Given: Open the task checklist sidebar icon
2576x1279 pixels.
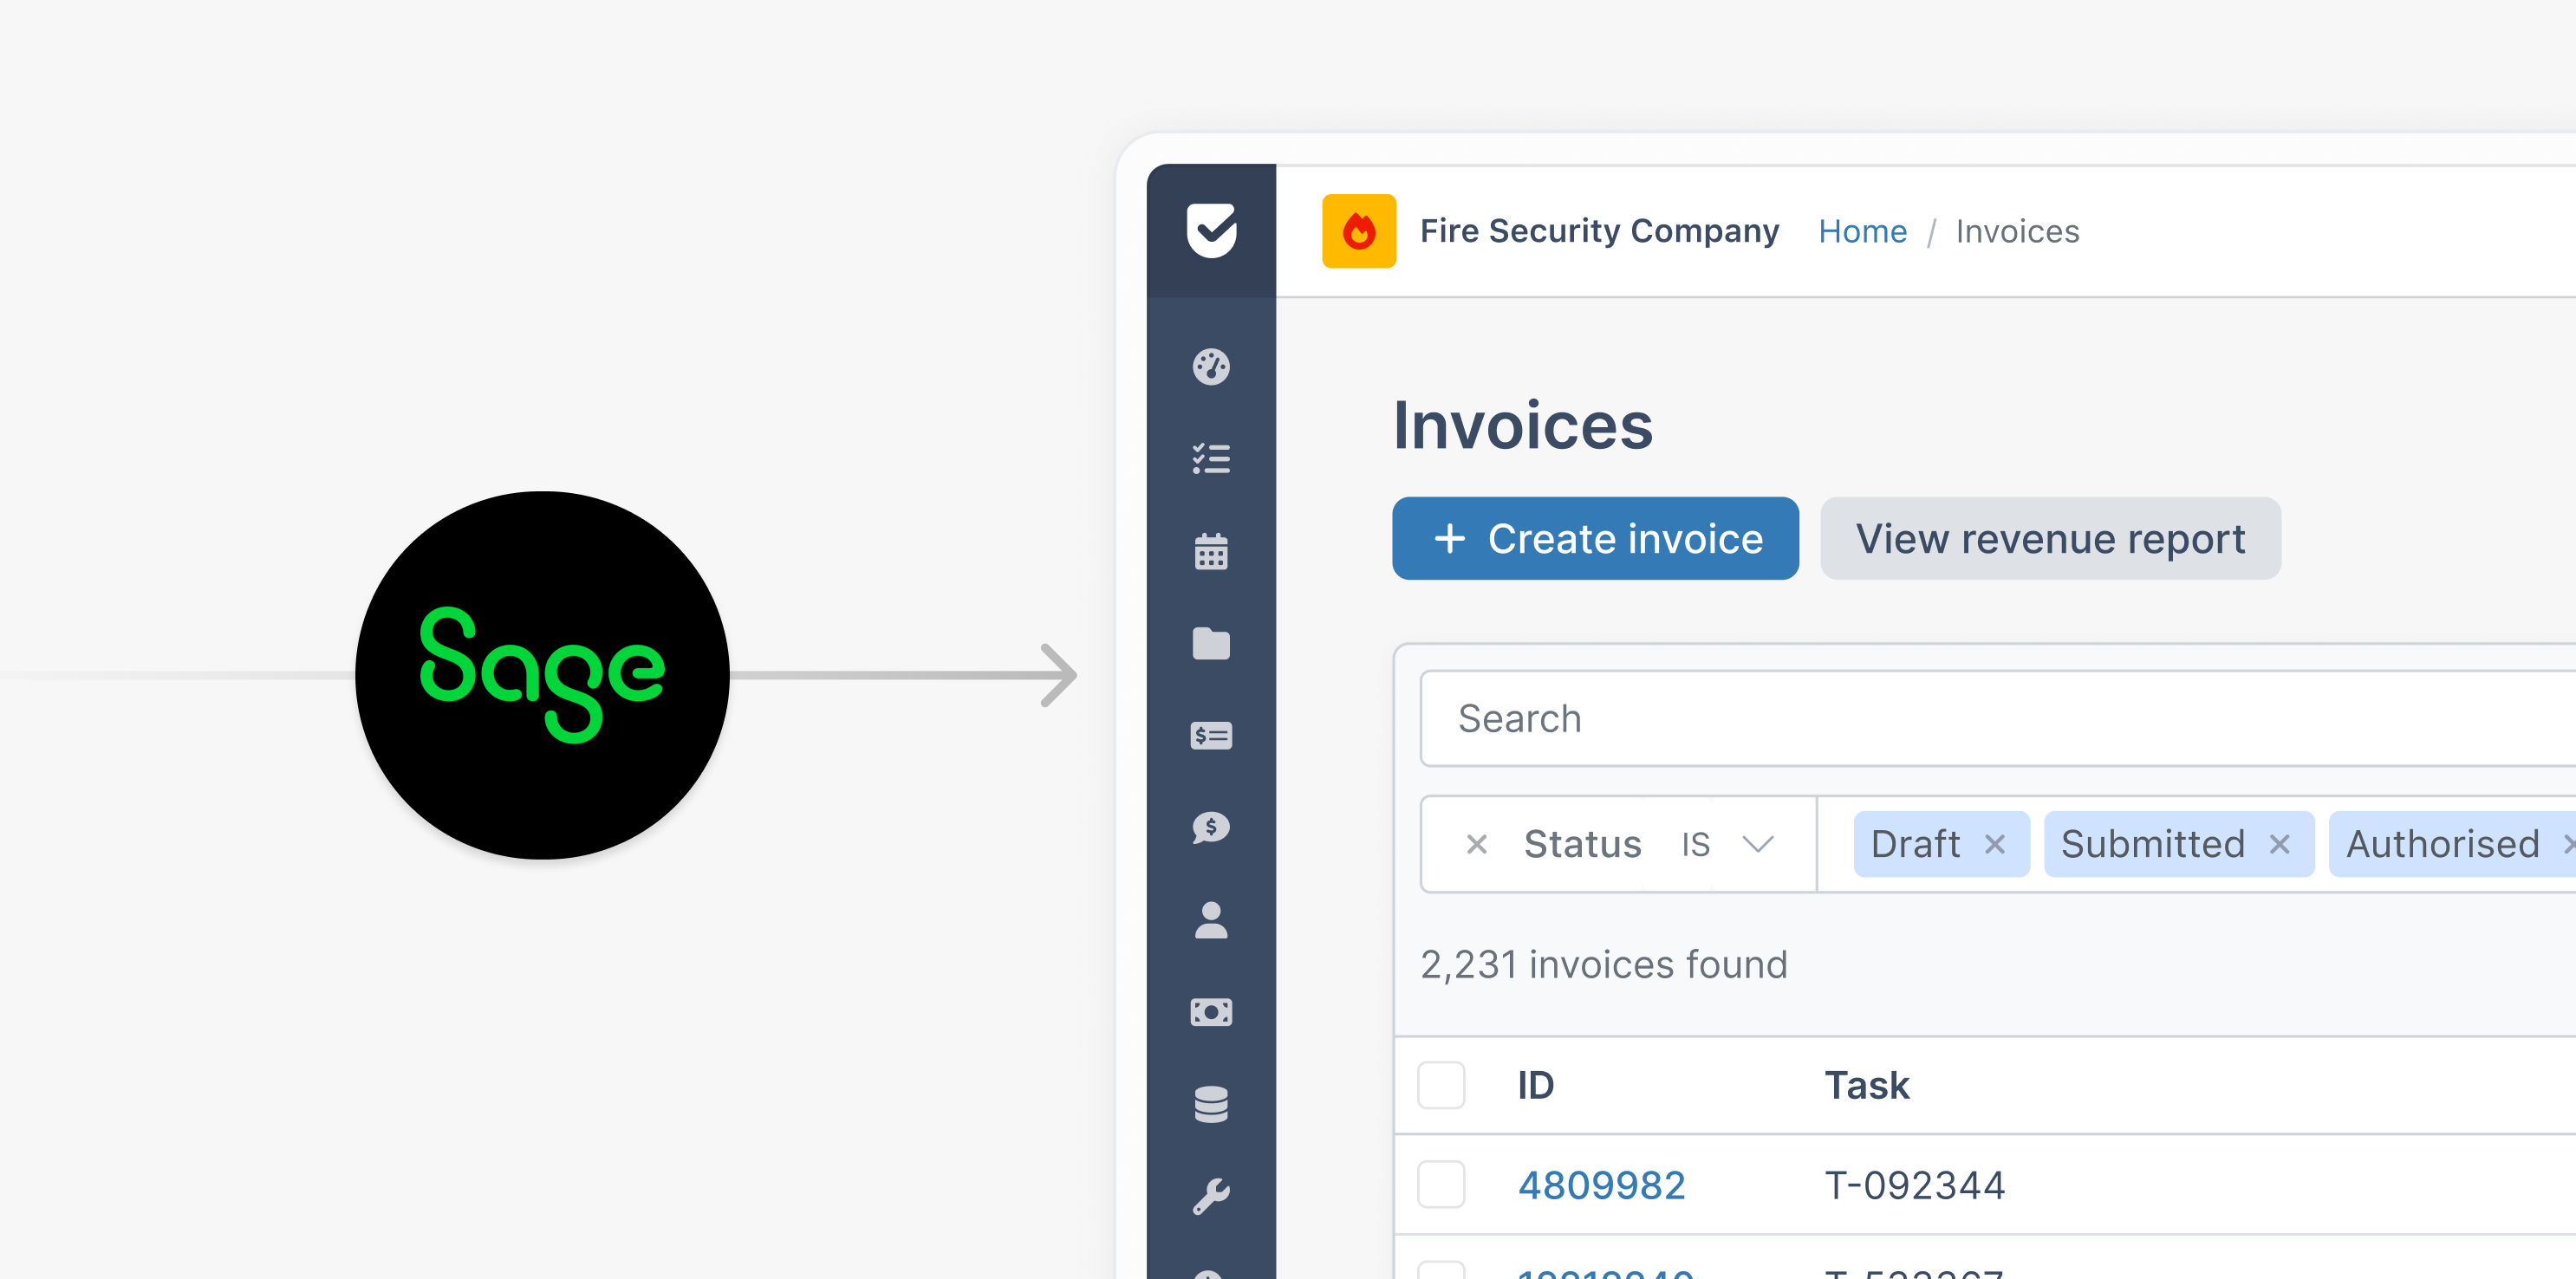Looking at the screenshot, I should coord(1211,459).
